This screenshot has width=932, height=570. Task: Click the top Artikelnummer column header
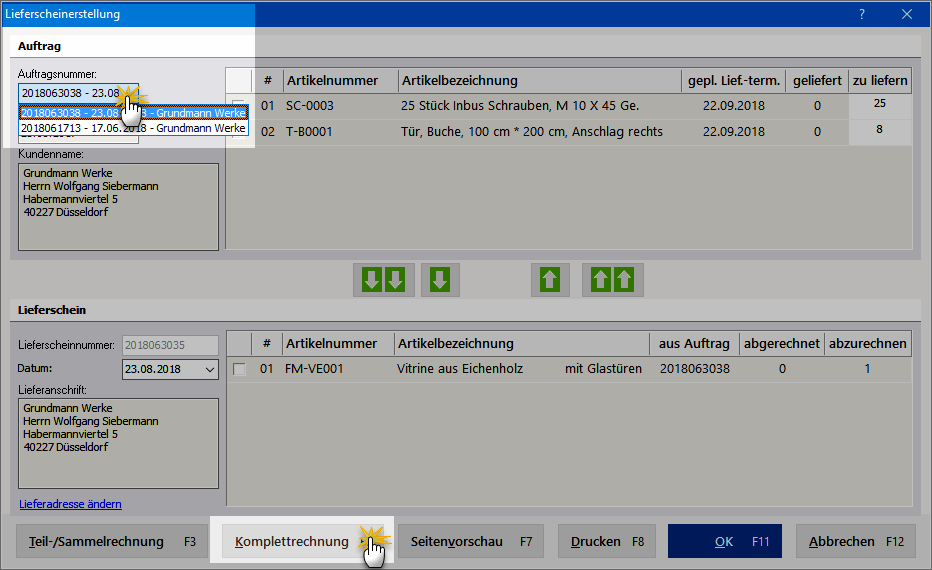coord(332,81)
